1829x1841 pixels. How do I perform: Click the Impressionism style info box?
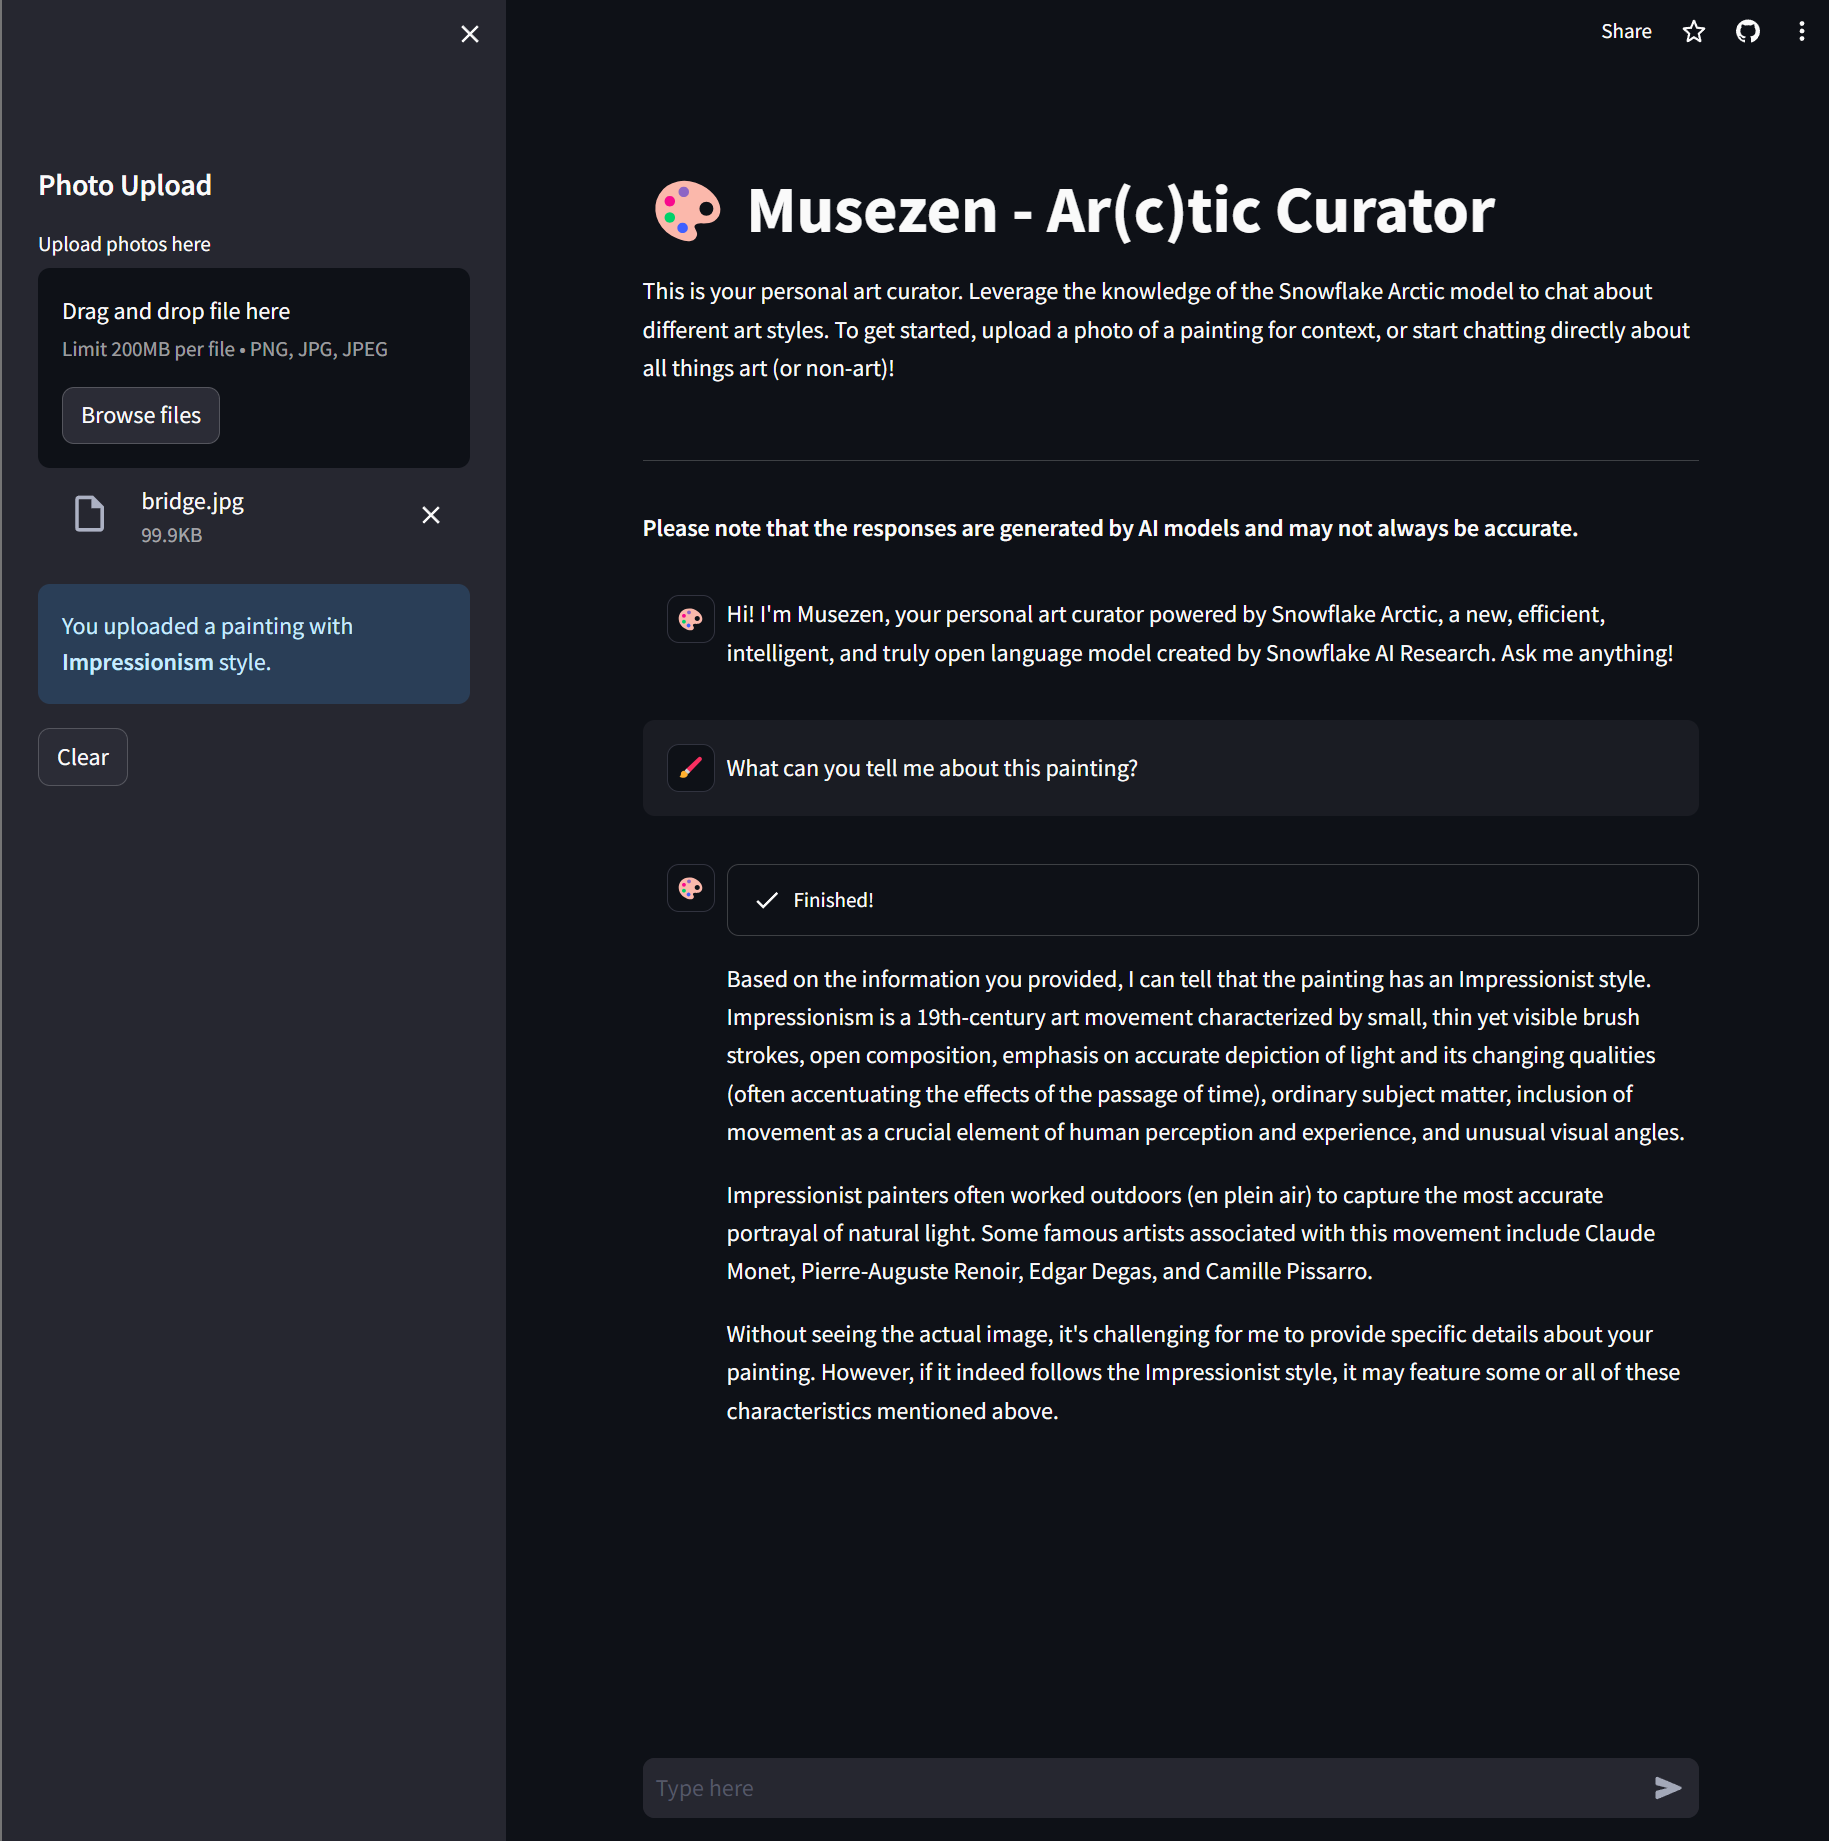click(x=254, y=644)
